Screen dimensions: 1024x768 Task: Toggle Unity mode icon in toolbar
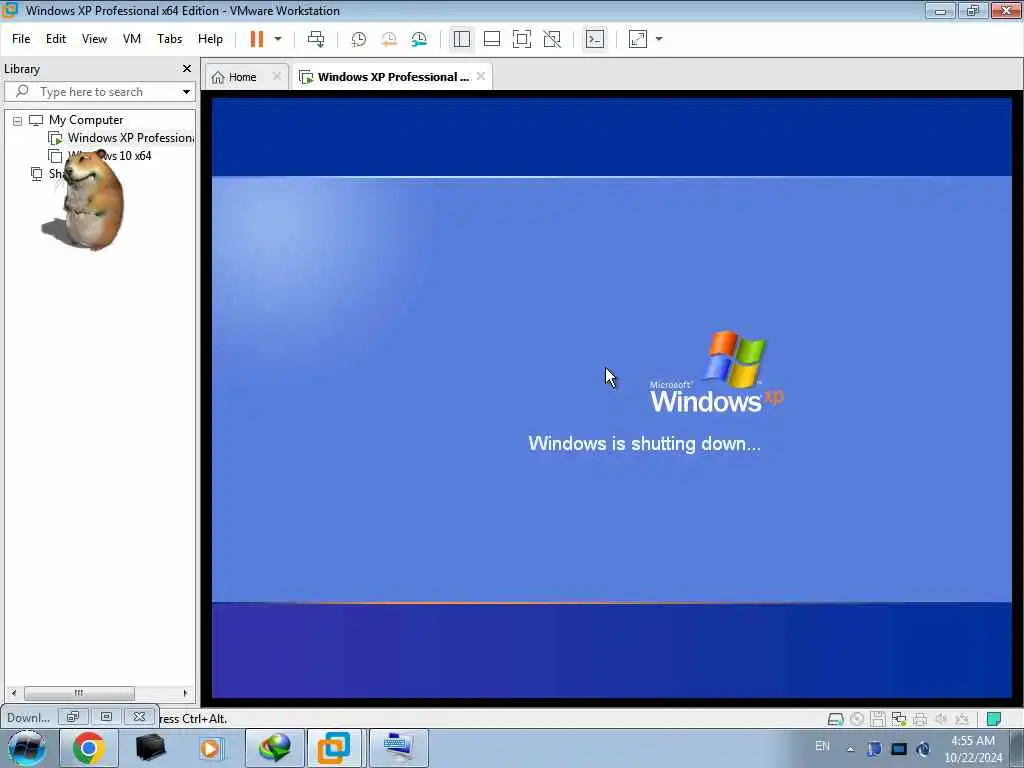pos(552,39)
